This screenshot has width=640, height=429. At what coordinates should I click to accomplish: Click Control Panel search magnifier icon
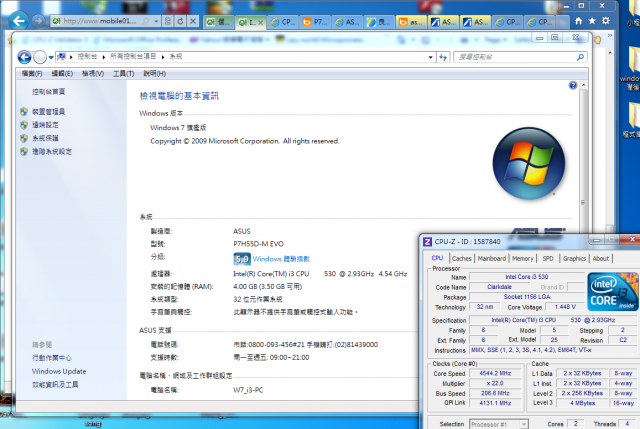click(580, 57)
